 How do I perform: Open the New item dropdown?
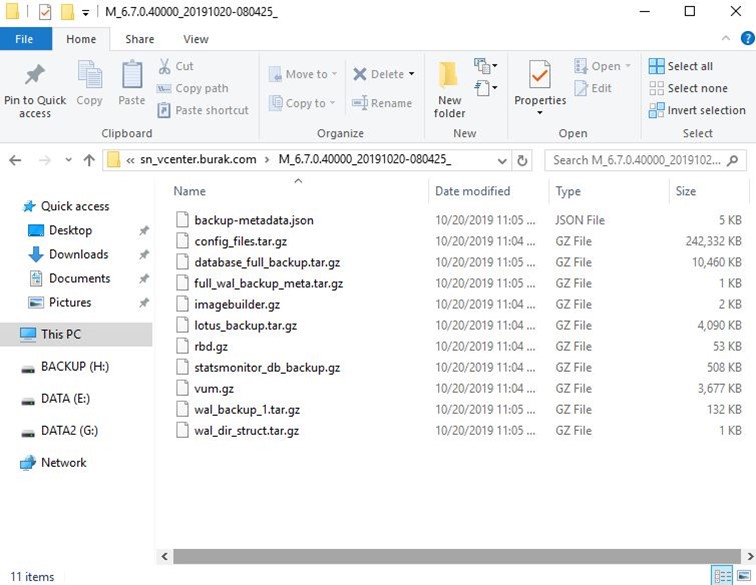486,66
